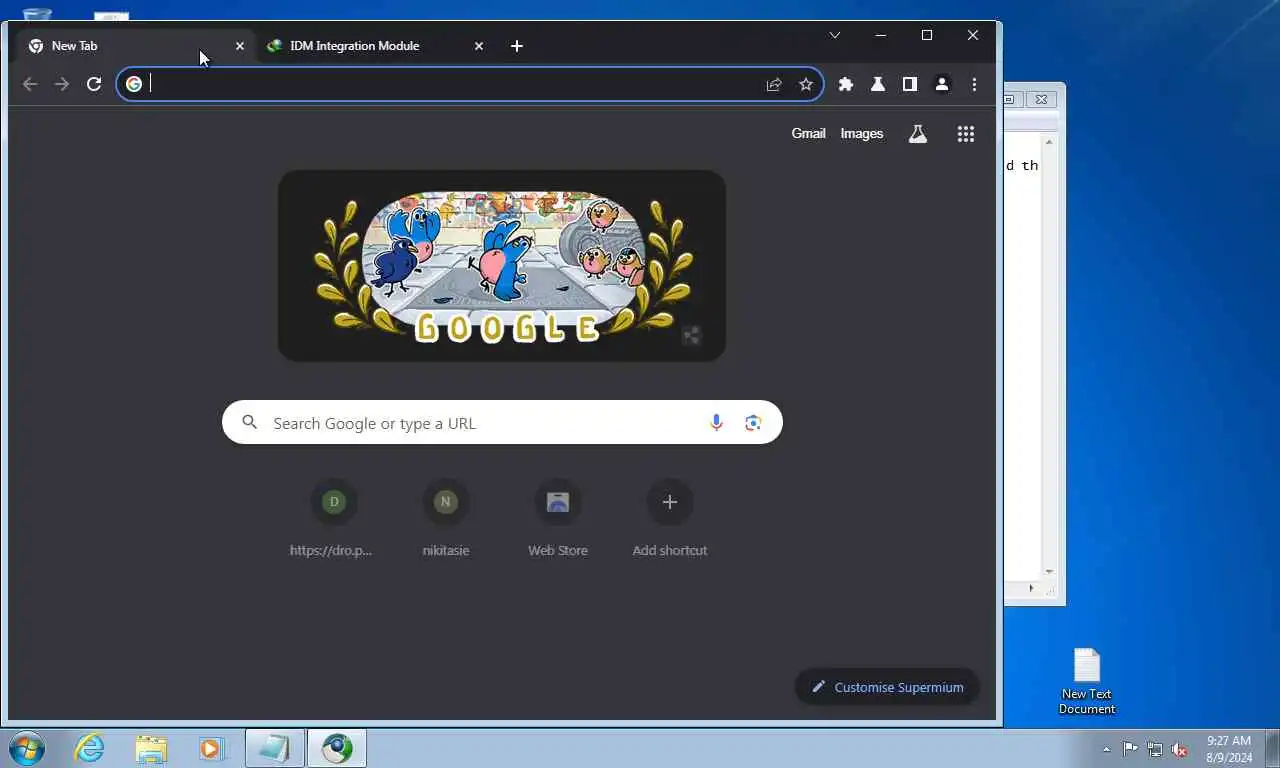The image size is (1280, 768).
Task: Close the New Tab tab
Action: click(240, 46)
